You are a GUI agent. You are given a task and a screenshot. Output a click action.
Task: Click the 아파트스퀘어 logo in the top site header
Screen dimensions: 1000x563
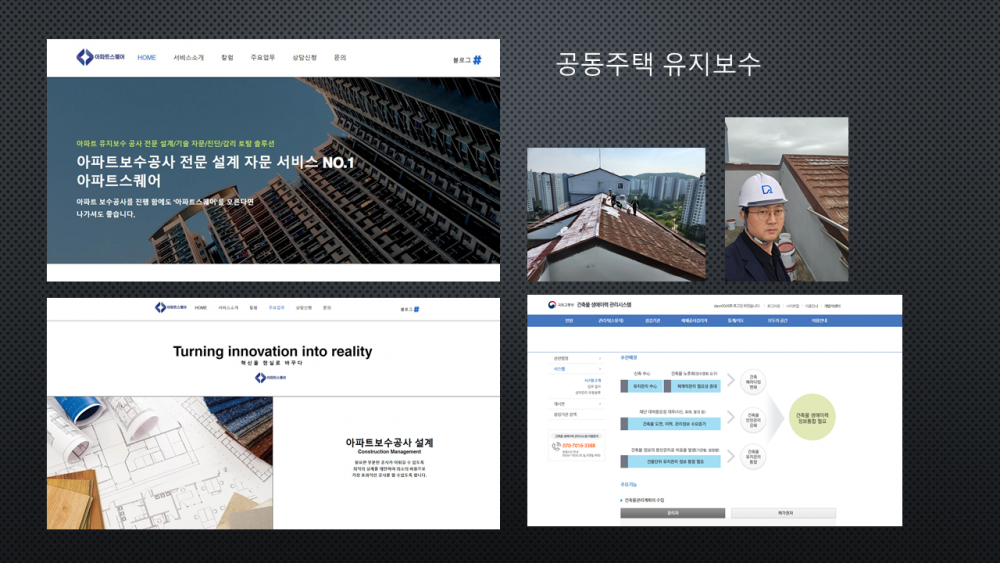100,57
